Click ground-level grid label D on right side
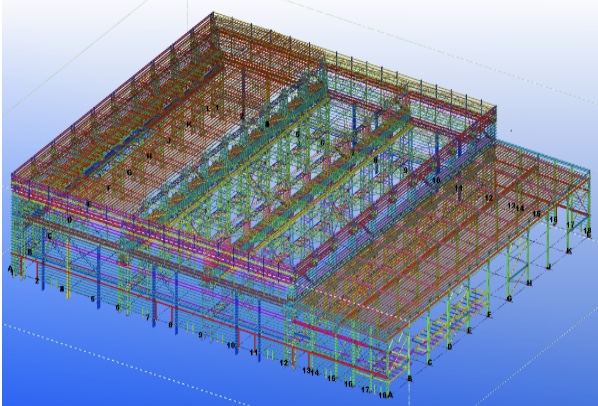Image resolution: width=598 pixels, height=406 pixels. [450, 347]
